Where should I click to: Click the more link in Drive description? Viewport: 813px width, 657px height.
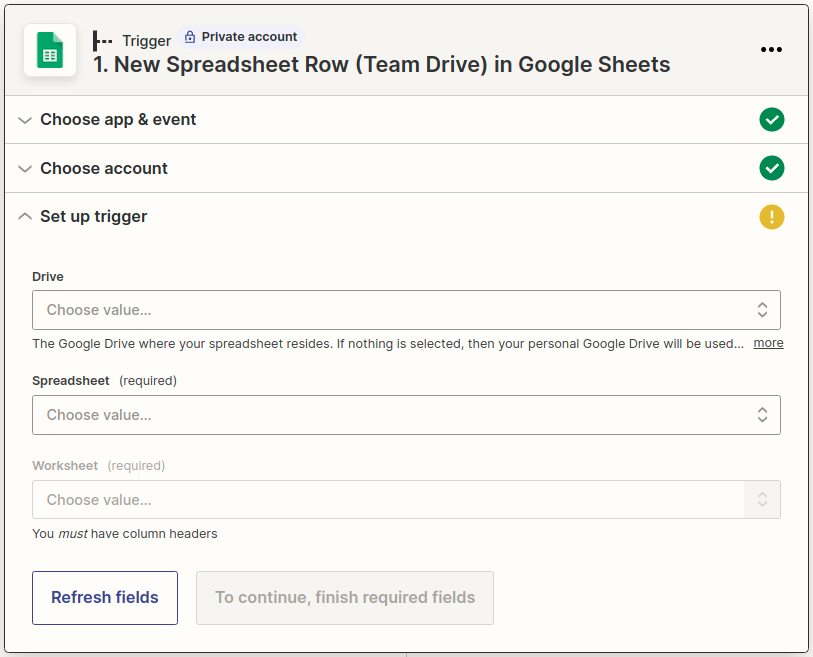point(768,343)
